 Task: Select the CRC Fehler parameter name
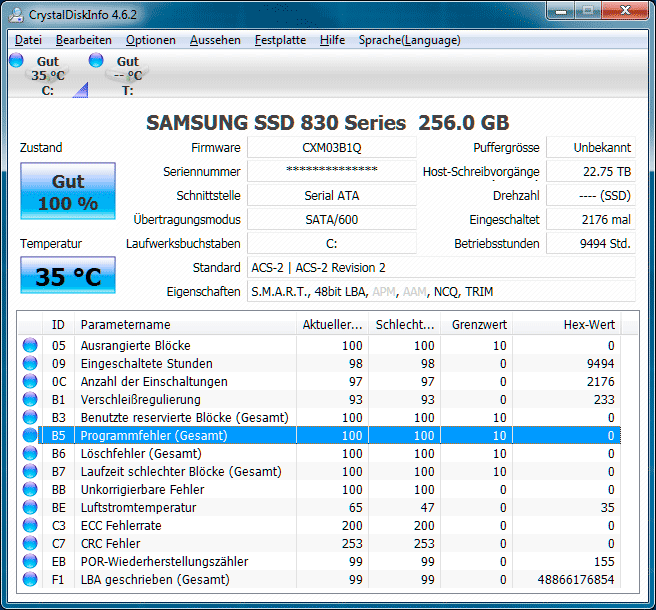click(110, 543)
